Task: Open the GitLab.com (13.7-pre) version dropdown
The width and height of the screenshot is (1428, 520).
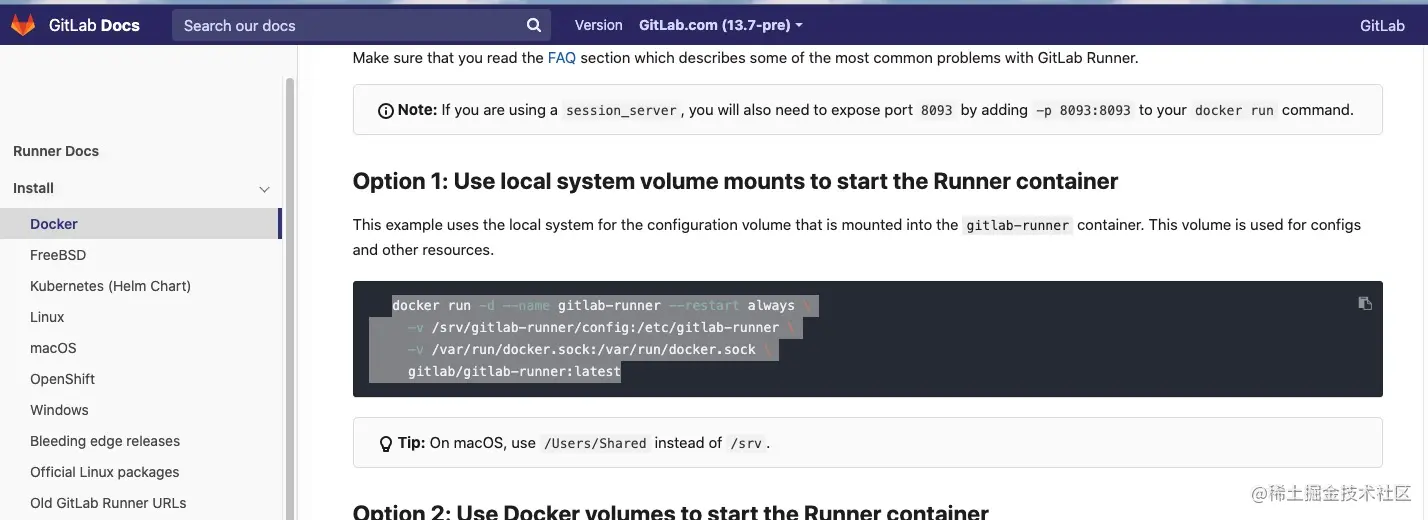Action: pos(720,25)
